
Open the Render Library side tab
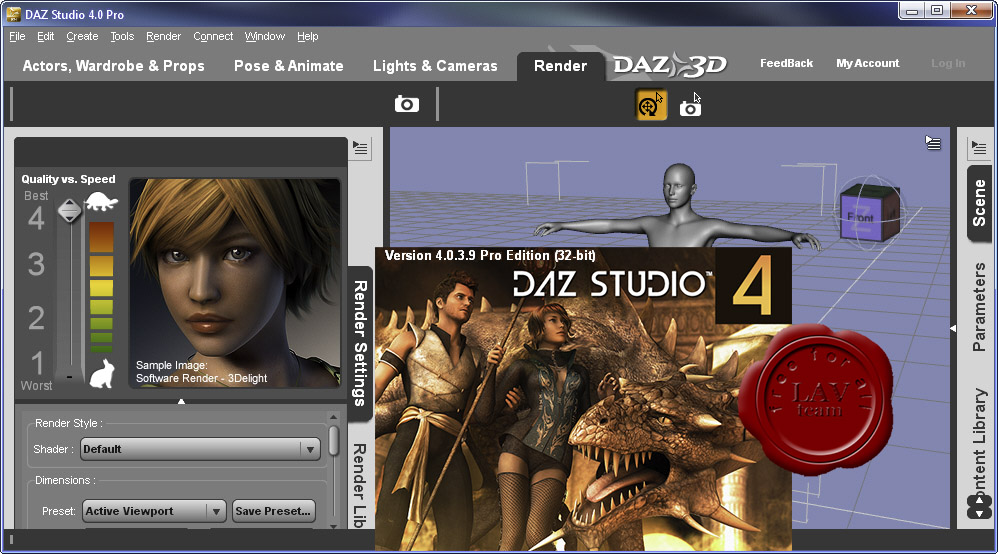(360, 485)
